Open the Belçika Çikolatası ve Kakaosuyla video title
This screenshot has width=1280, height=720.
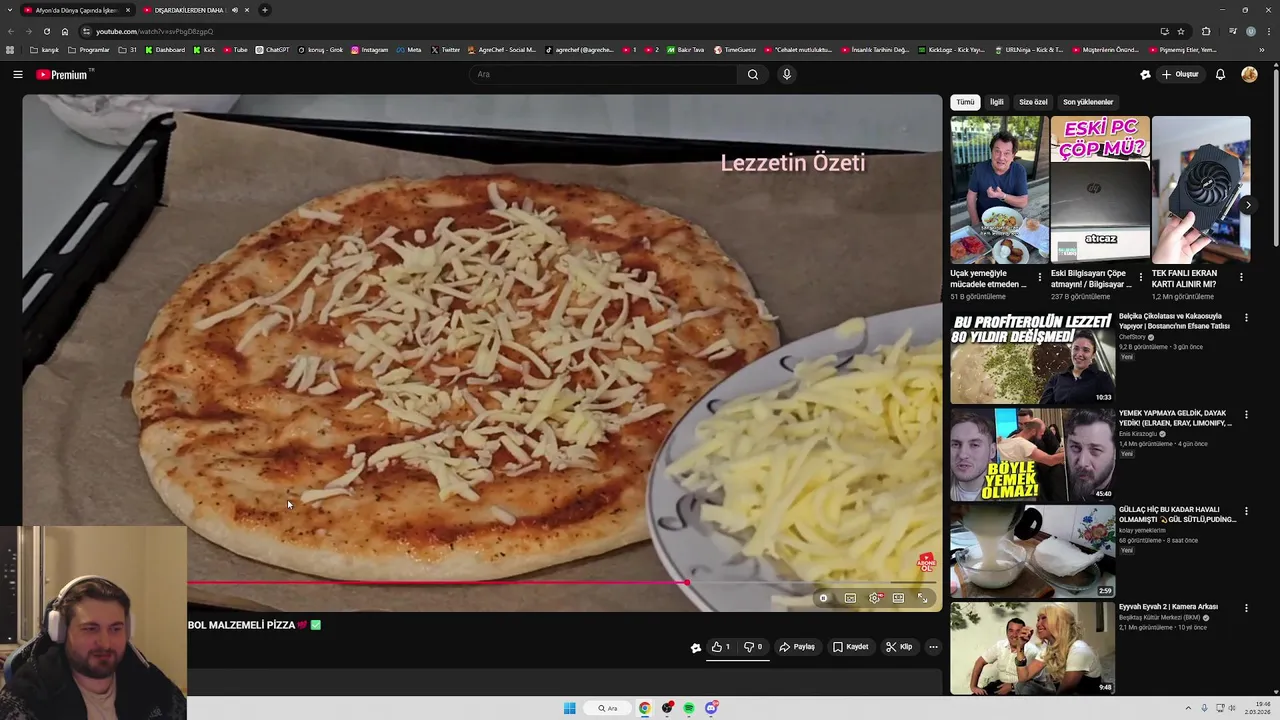pyautogui.click(x=1174, y=321)
